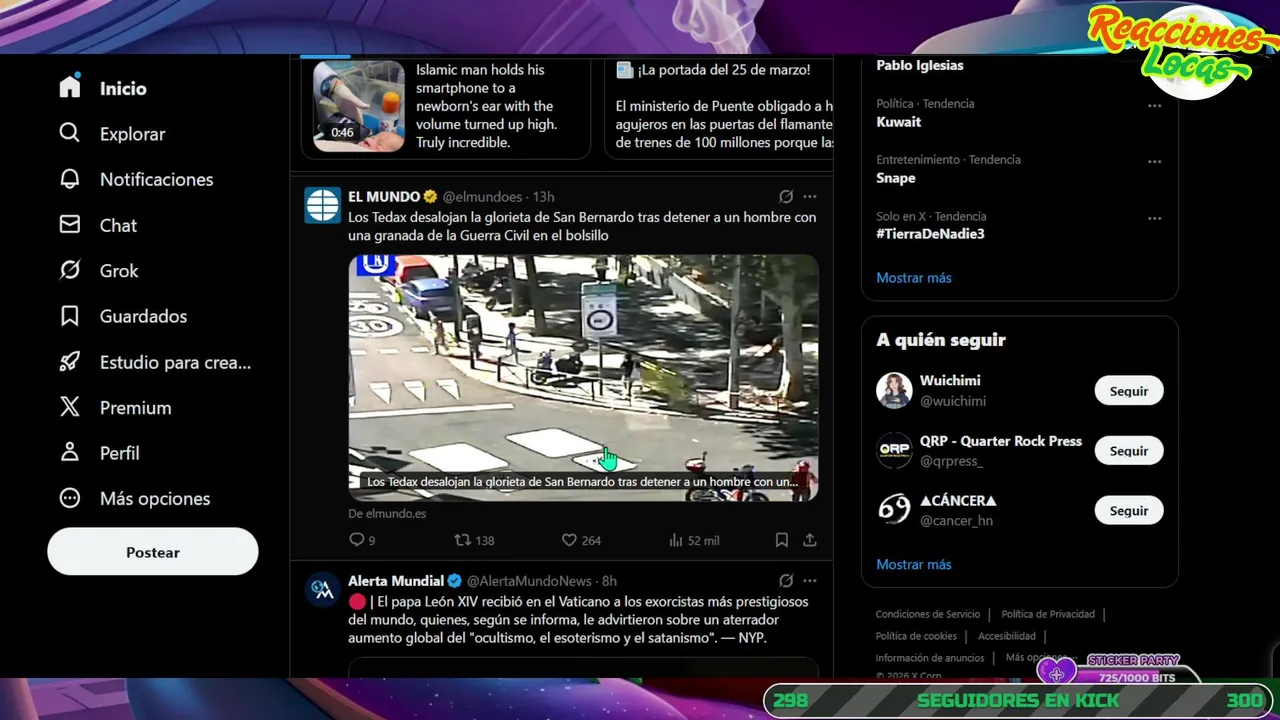Open Explorar search icon in sidebar
This screenshot has width=1280, height=720.
(x=69, y=133)
